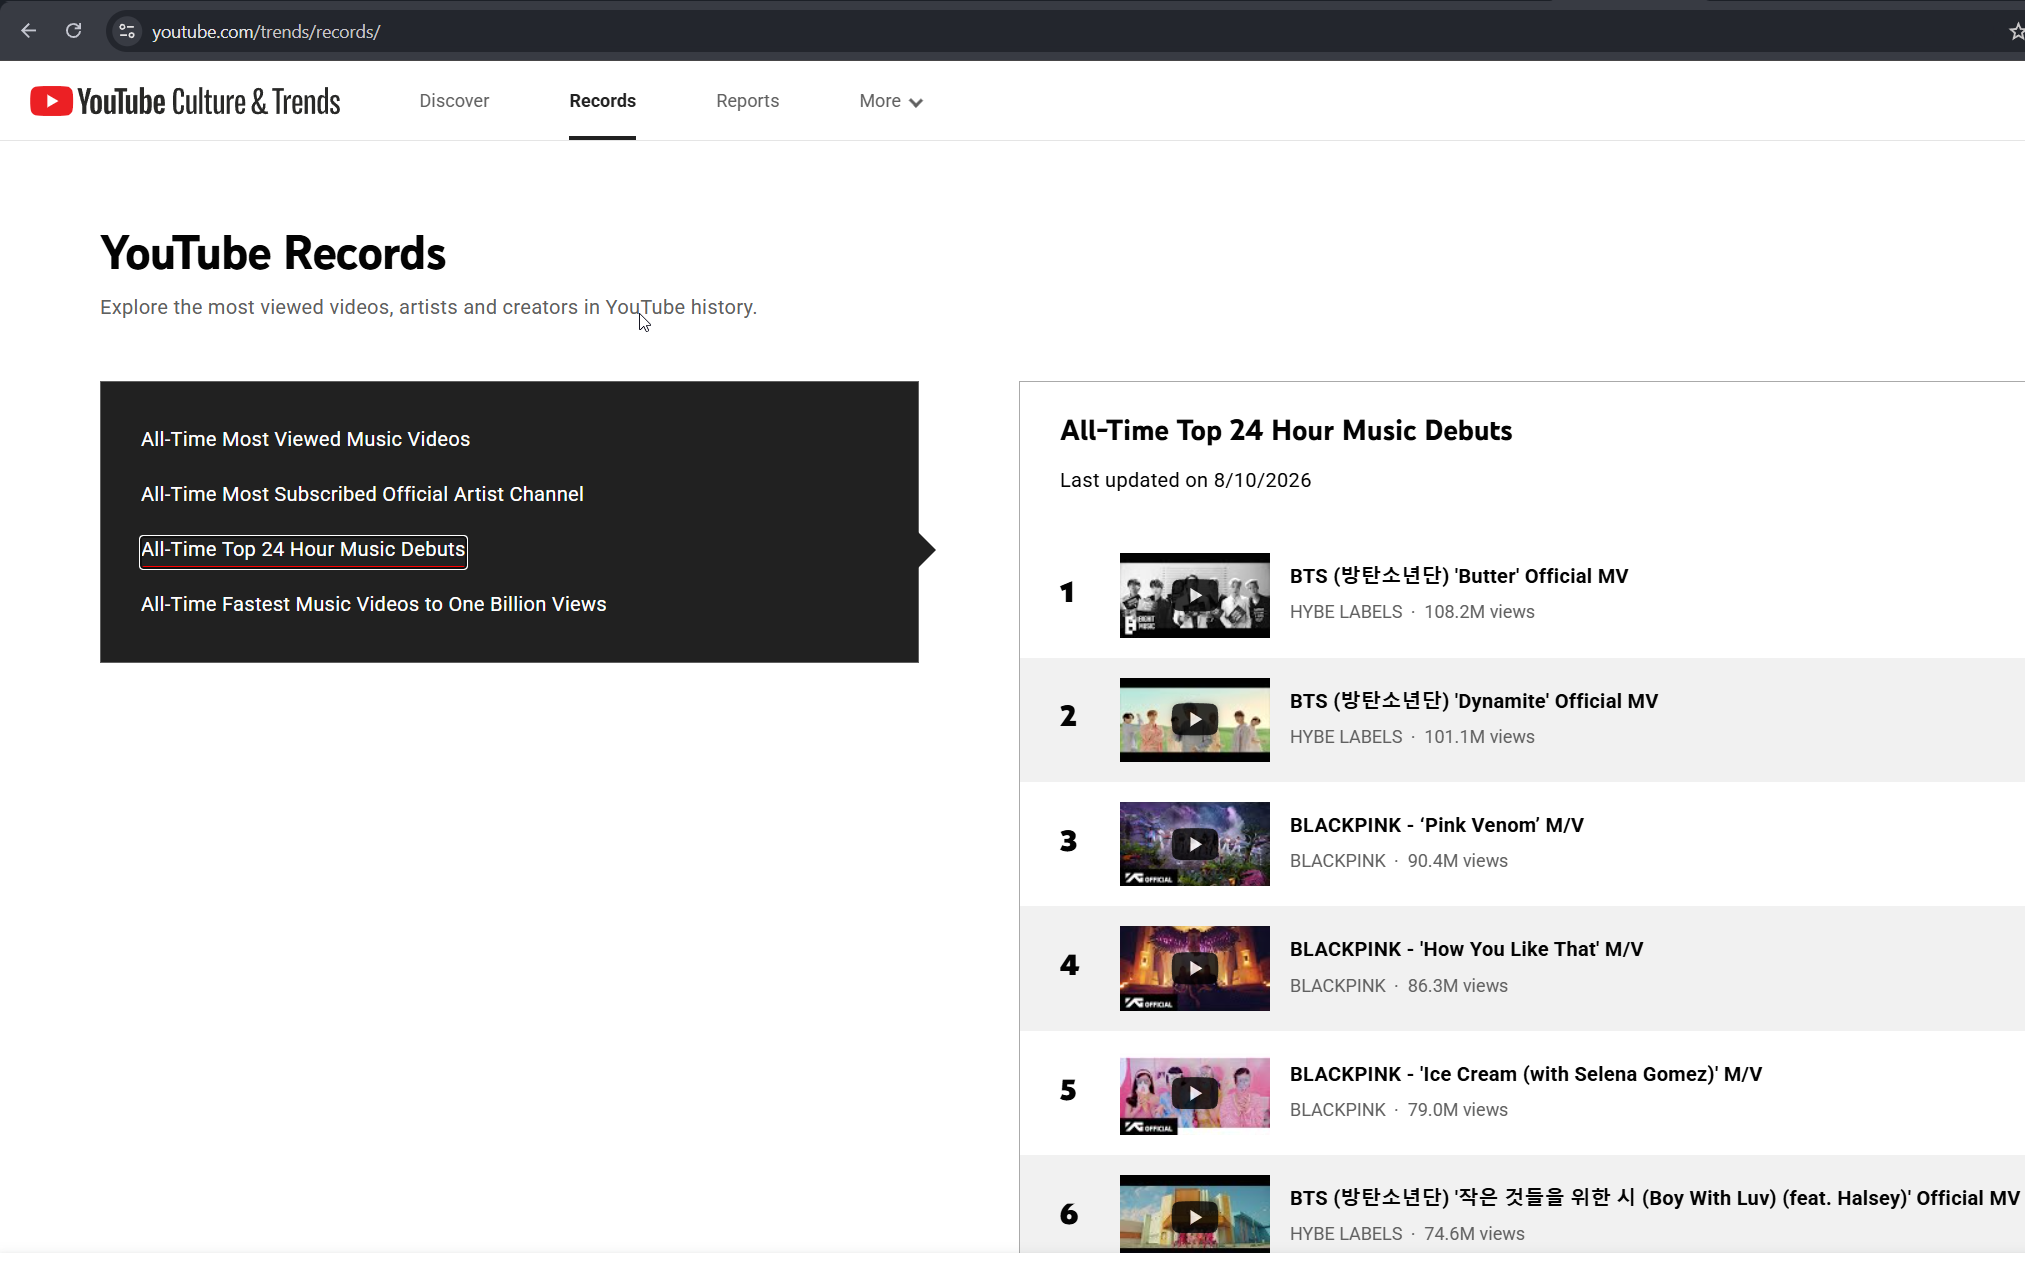Click HYBE LABELS under 'Dynamite'
The height and width of the screenshot is (1276, 2025).
pyautogui.click(x=1346, y=737)
